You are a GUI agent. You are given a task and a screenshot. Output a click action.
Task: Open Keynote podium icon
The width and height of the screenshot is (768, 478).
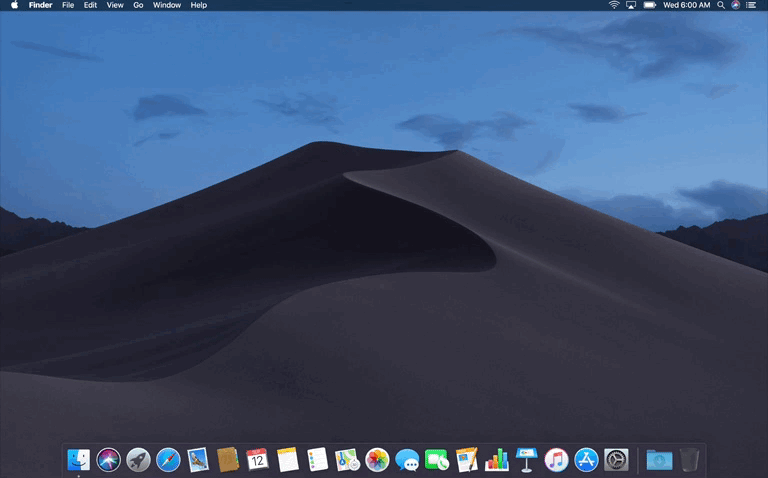(x=527, y=460)
